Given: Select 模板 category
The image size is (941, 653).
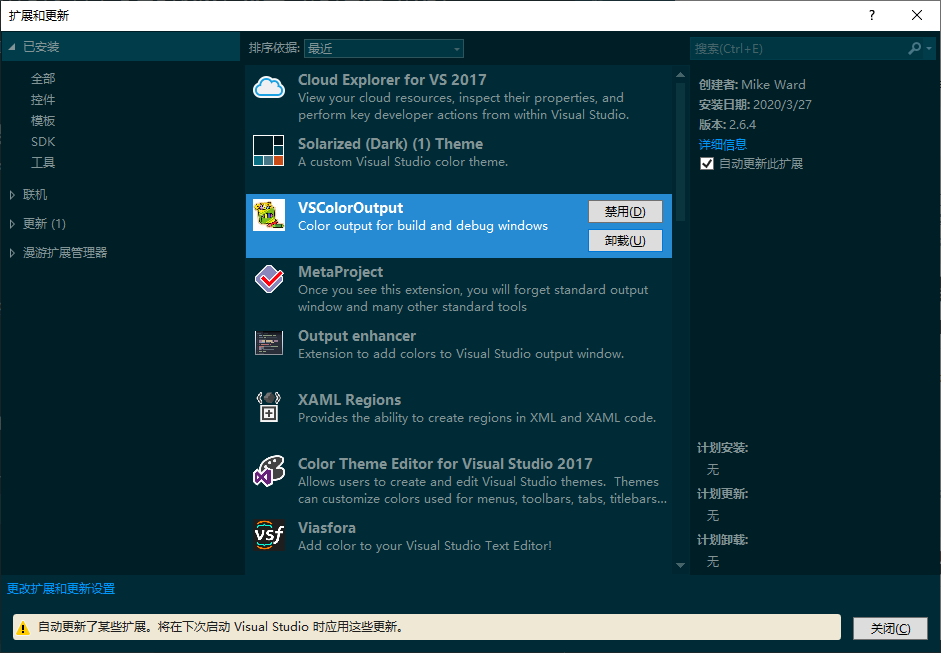Looking at the screenshot, I should [x=43, y=121].
